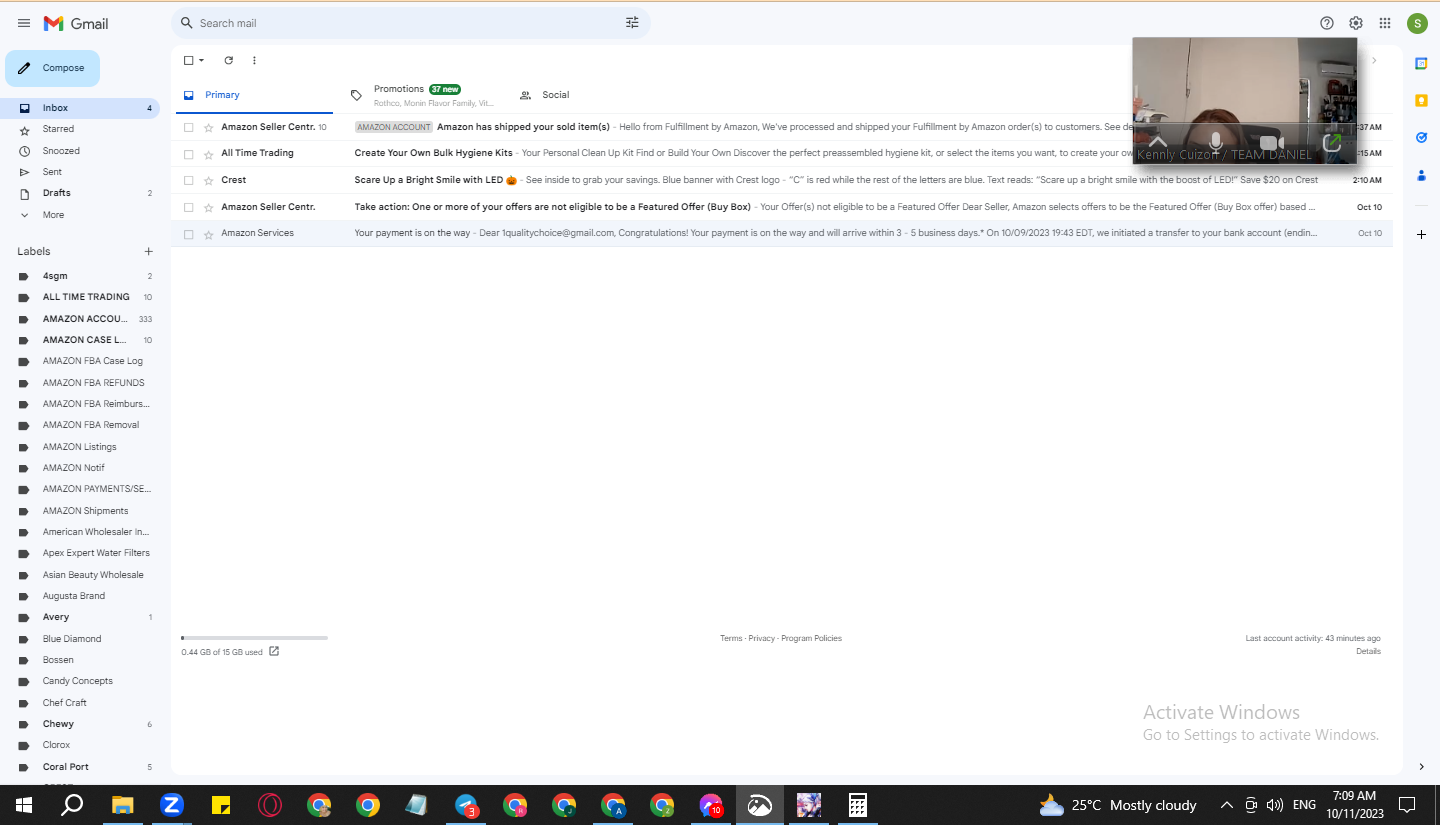Open the Privacy link in the footer

coord(762,638)
